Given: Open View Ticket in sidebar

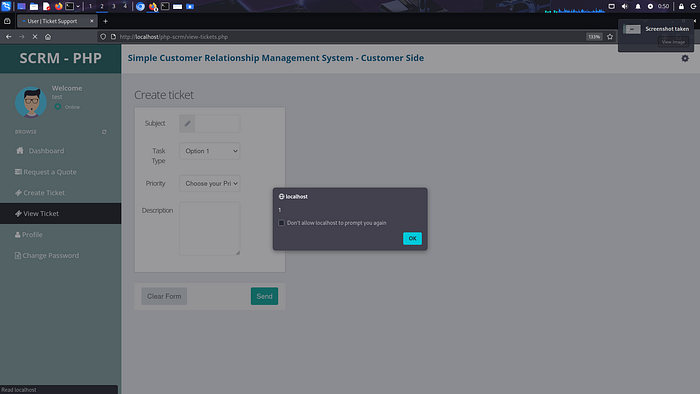Looking at the screenshot, I should click(x=60, y=213).
